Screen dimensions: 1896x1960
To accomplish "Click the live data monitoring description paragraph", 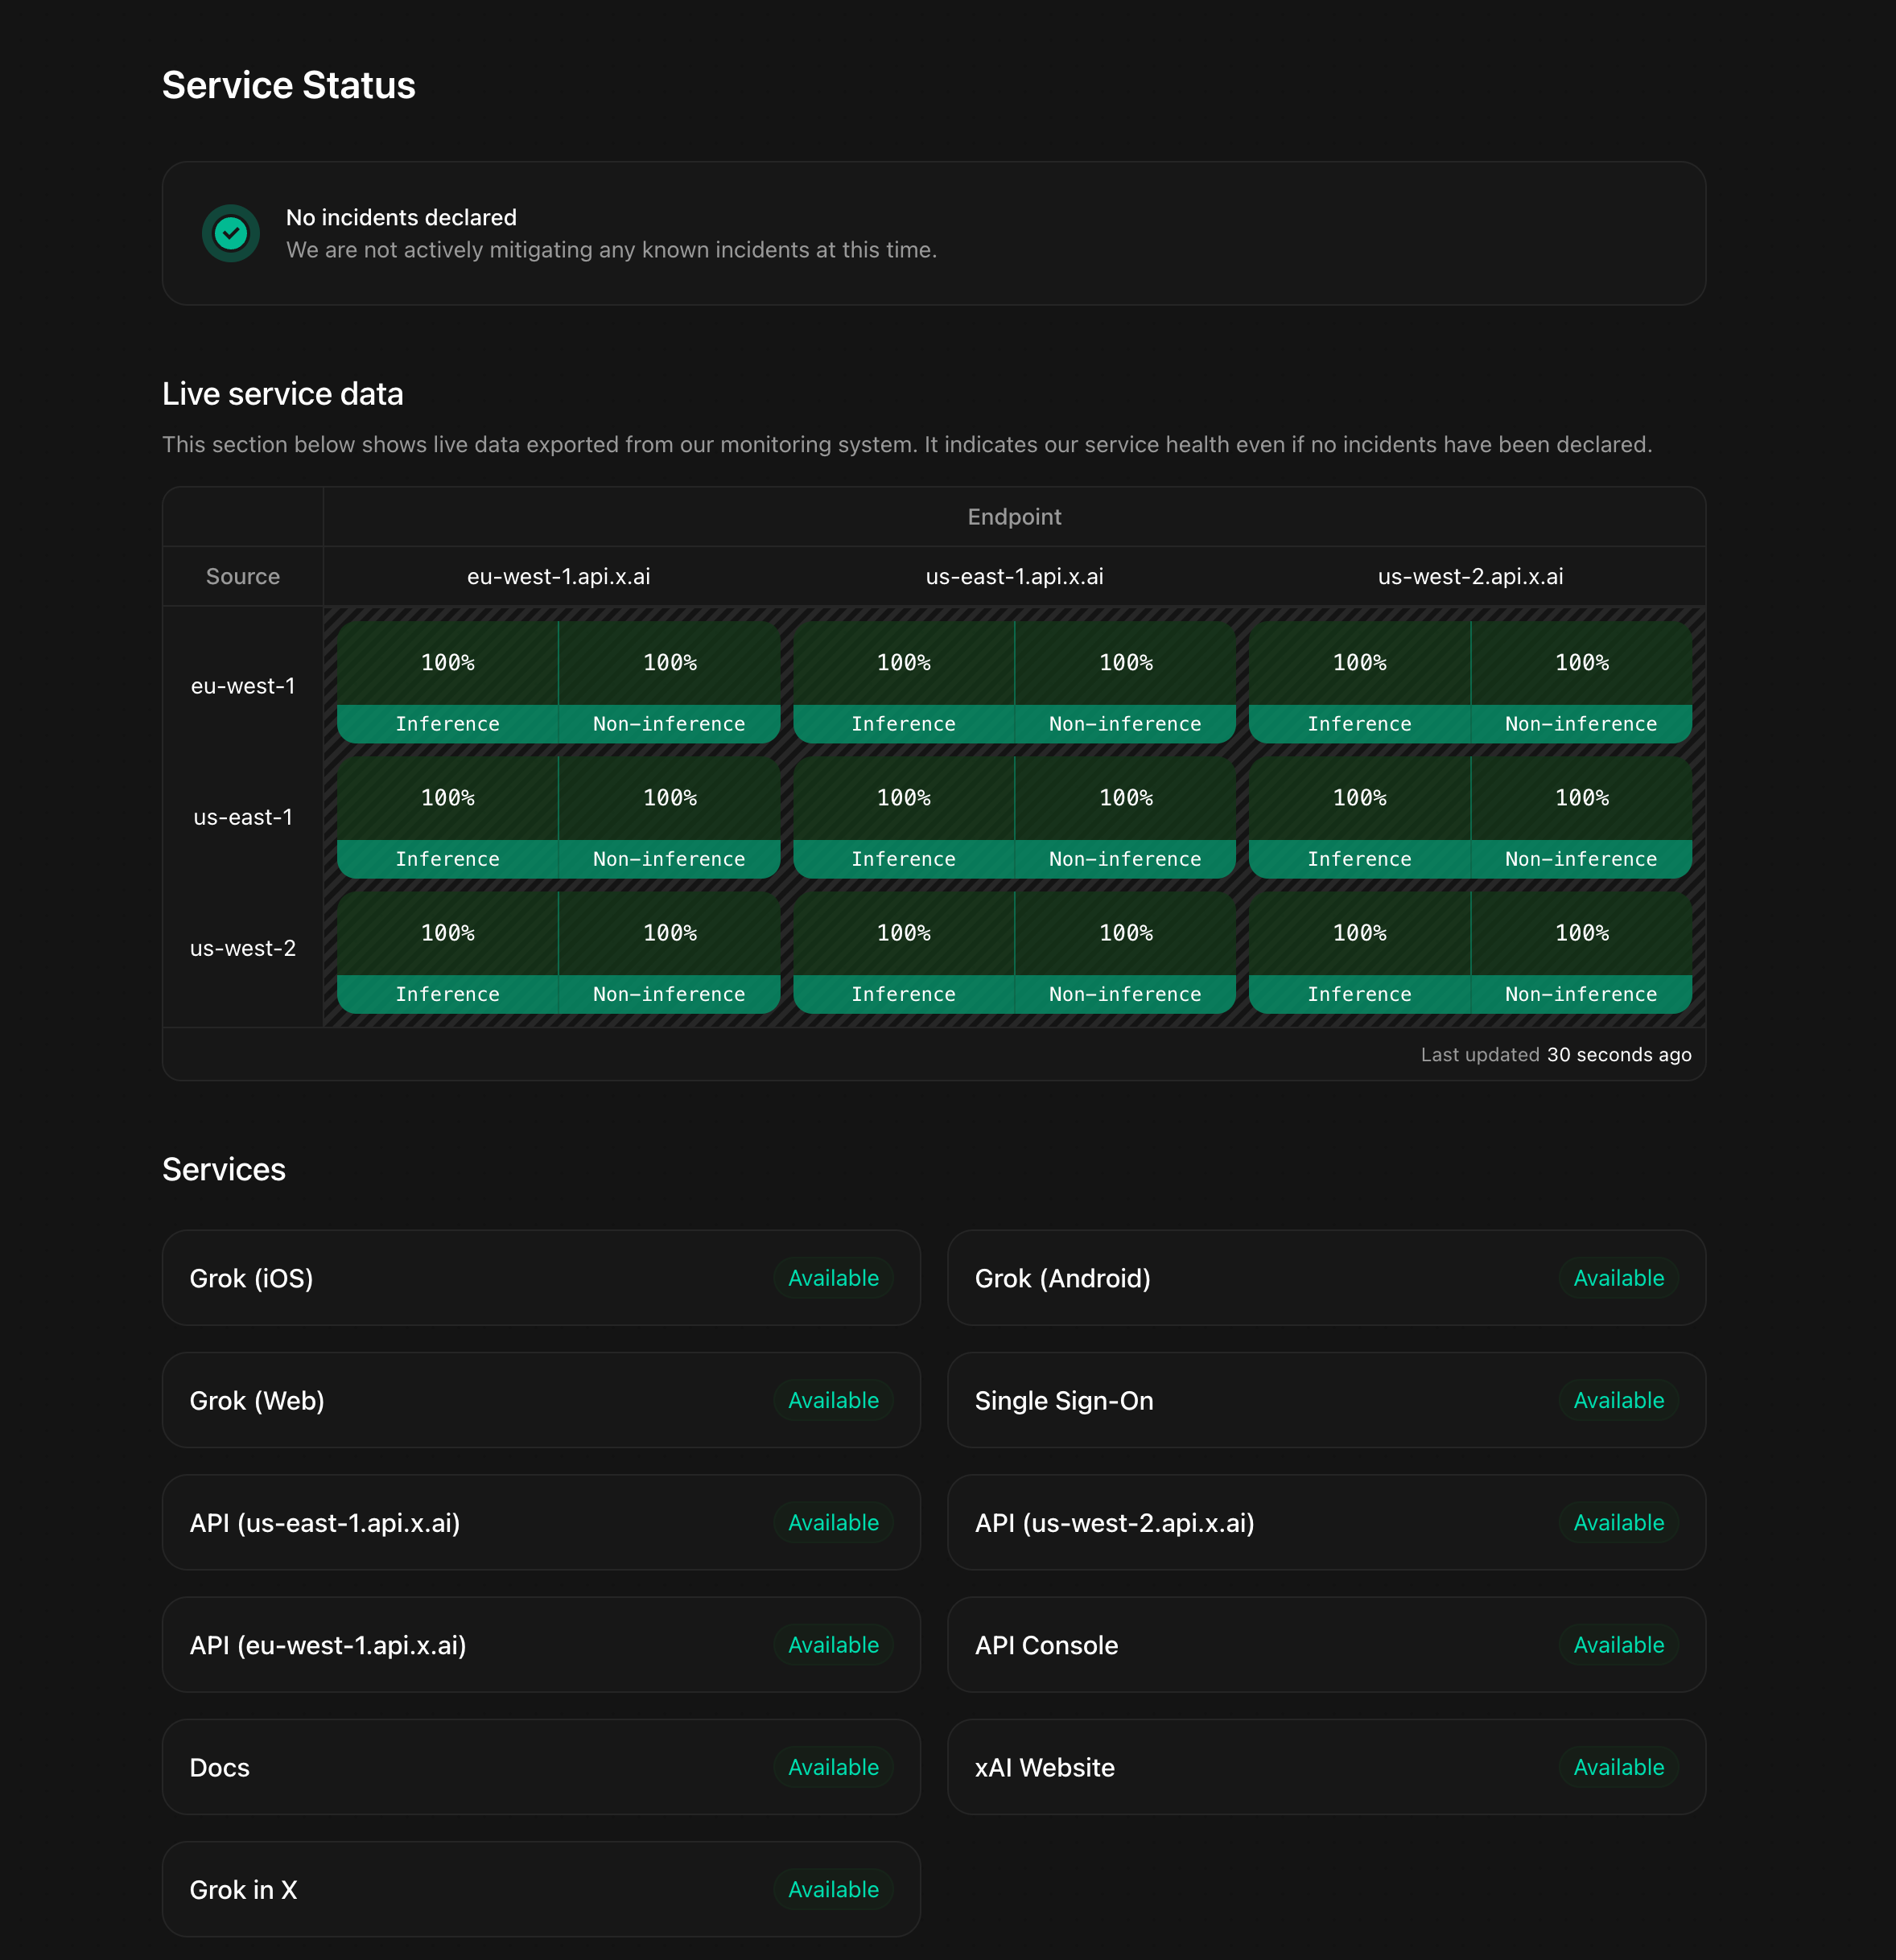I will pyautogui.click(x=907, y=444).
